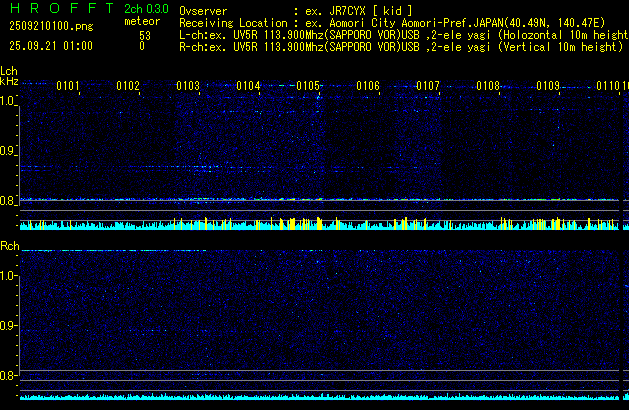This screenshot has height=410, width=629.
Task: Select the 0103 time marker
Action: tap(188, 86)
